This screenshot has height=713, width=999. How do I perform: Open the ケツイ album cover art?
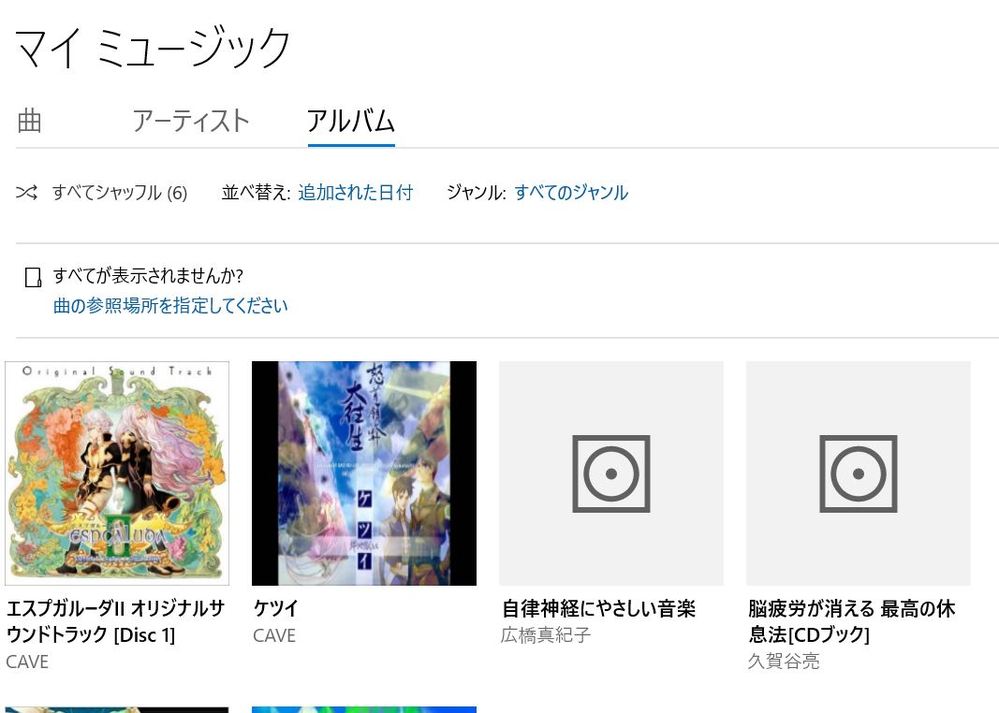click(364, 473)
